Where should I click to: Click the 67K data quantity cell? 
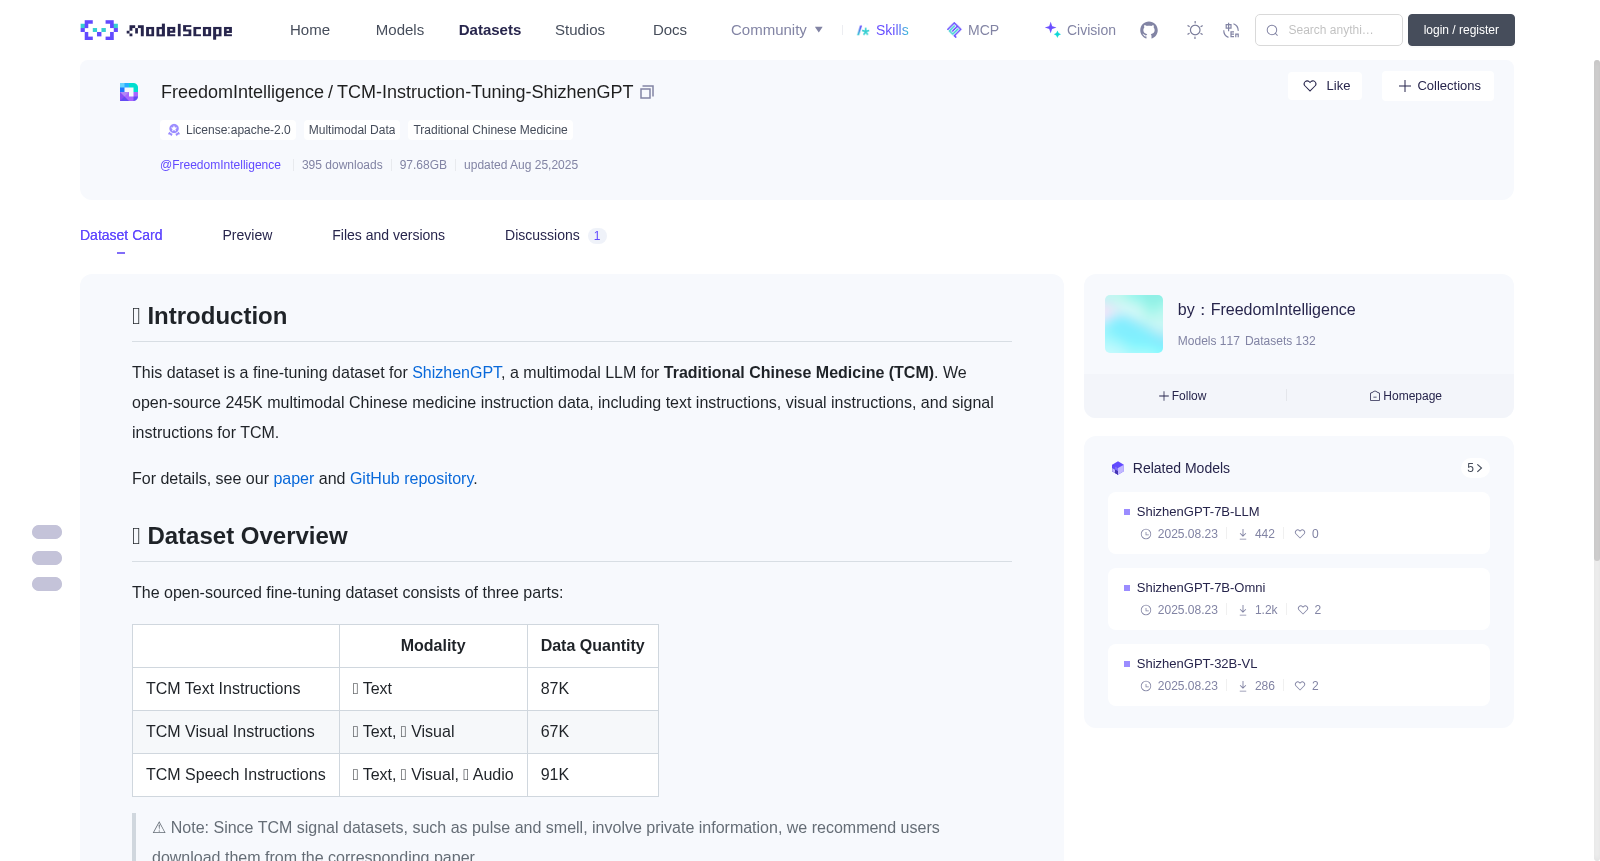pos(593,732)
